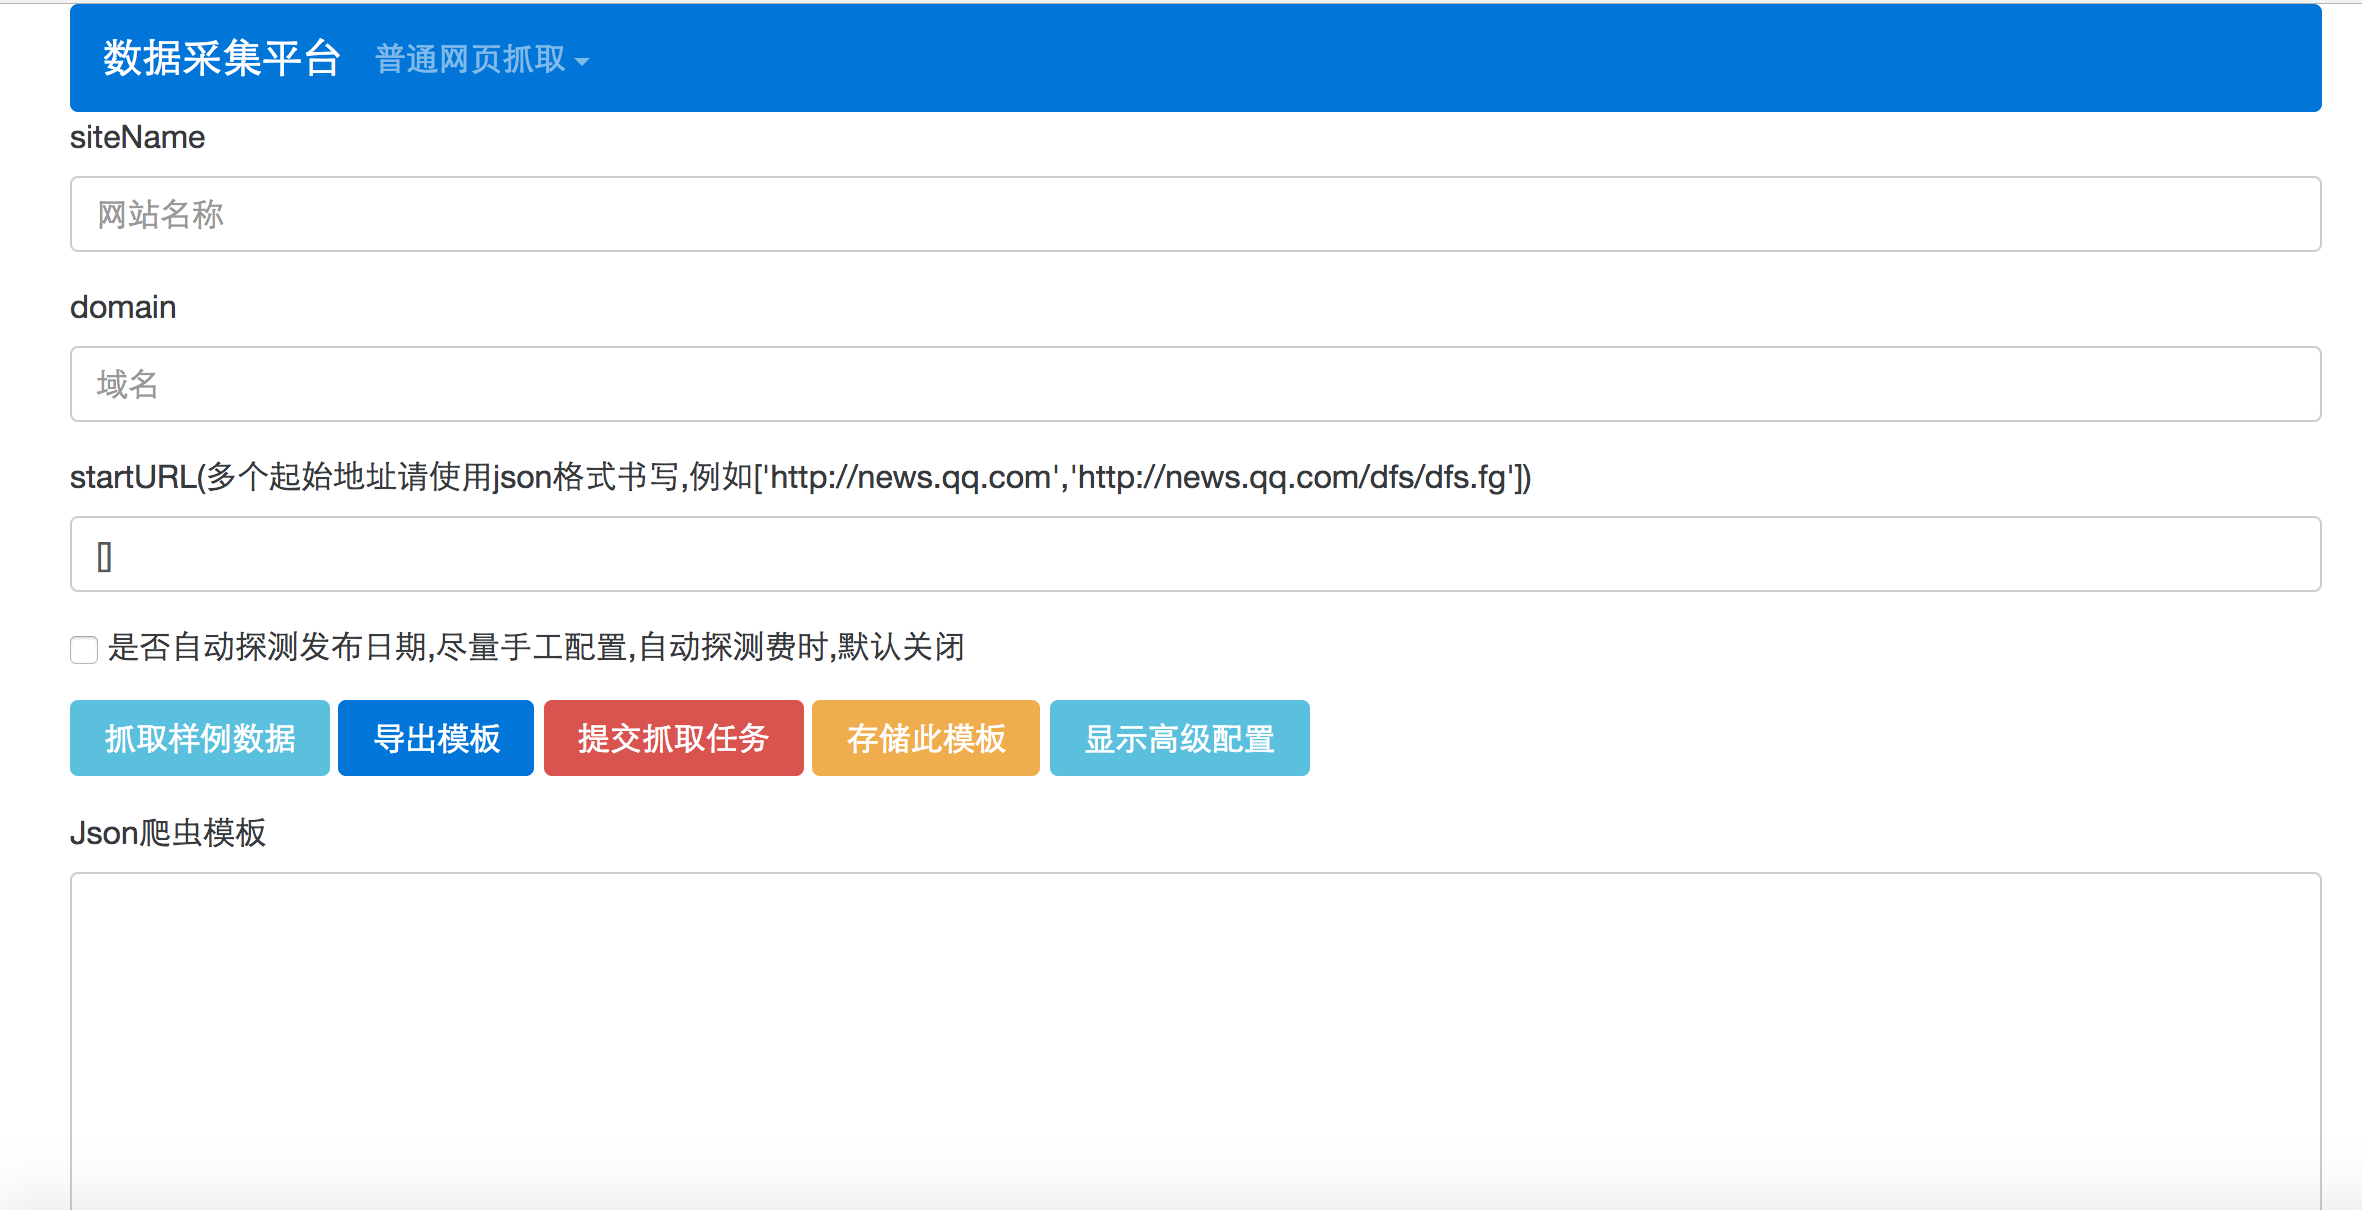Click the startURL instructions label
This screenshot has width=2362, height=1210.
(800, 477)
